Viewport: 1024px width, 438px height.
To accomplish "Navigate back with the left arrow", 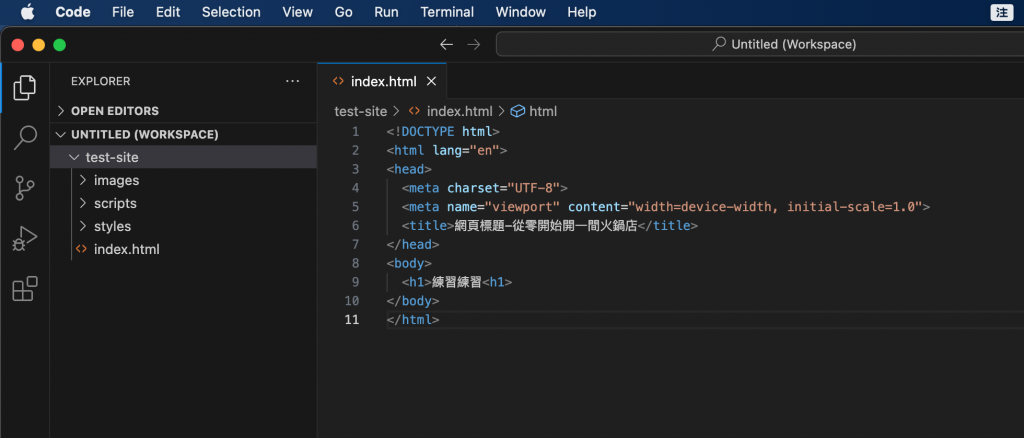I will pyautogui.click(x=446, y=44).
